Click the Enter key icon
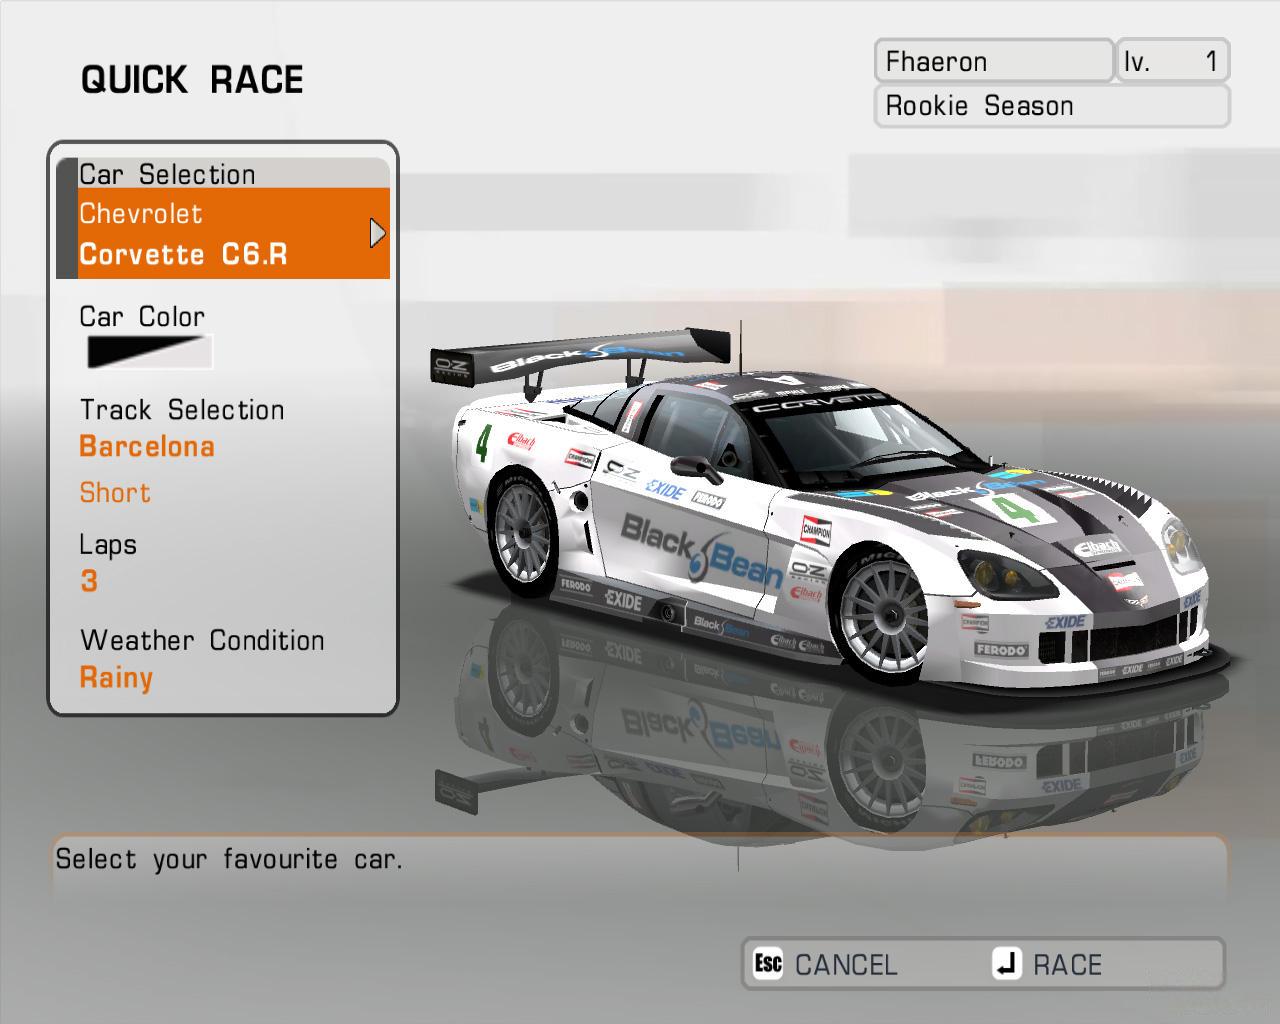The height and width of the screenshot is (1024, 1280). pos(1006,963)
